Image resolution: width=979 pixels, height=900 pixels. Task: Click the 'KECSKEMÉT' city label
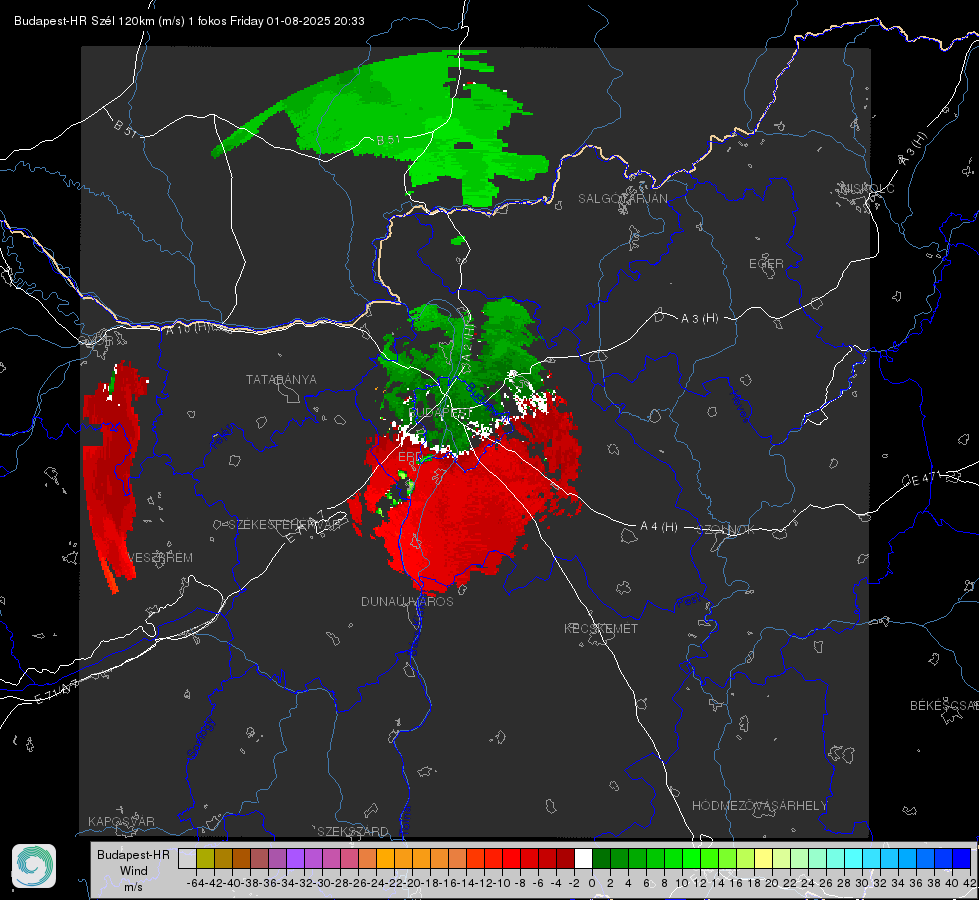tap(601, 628)
